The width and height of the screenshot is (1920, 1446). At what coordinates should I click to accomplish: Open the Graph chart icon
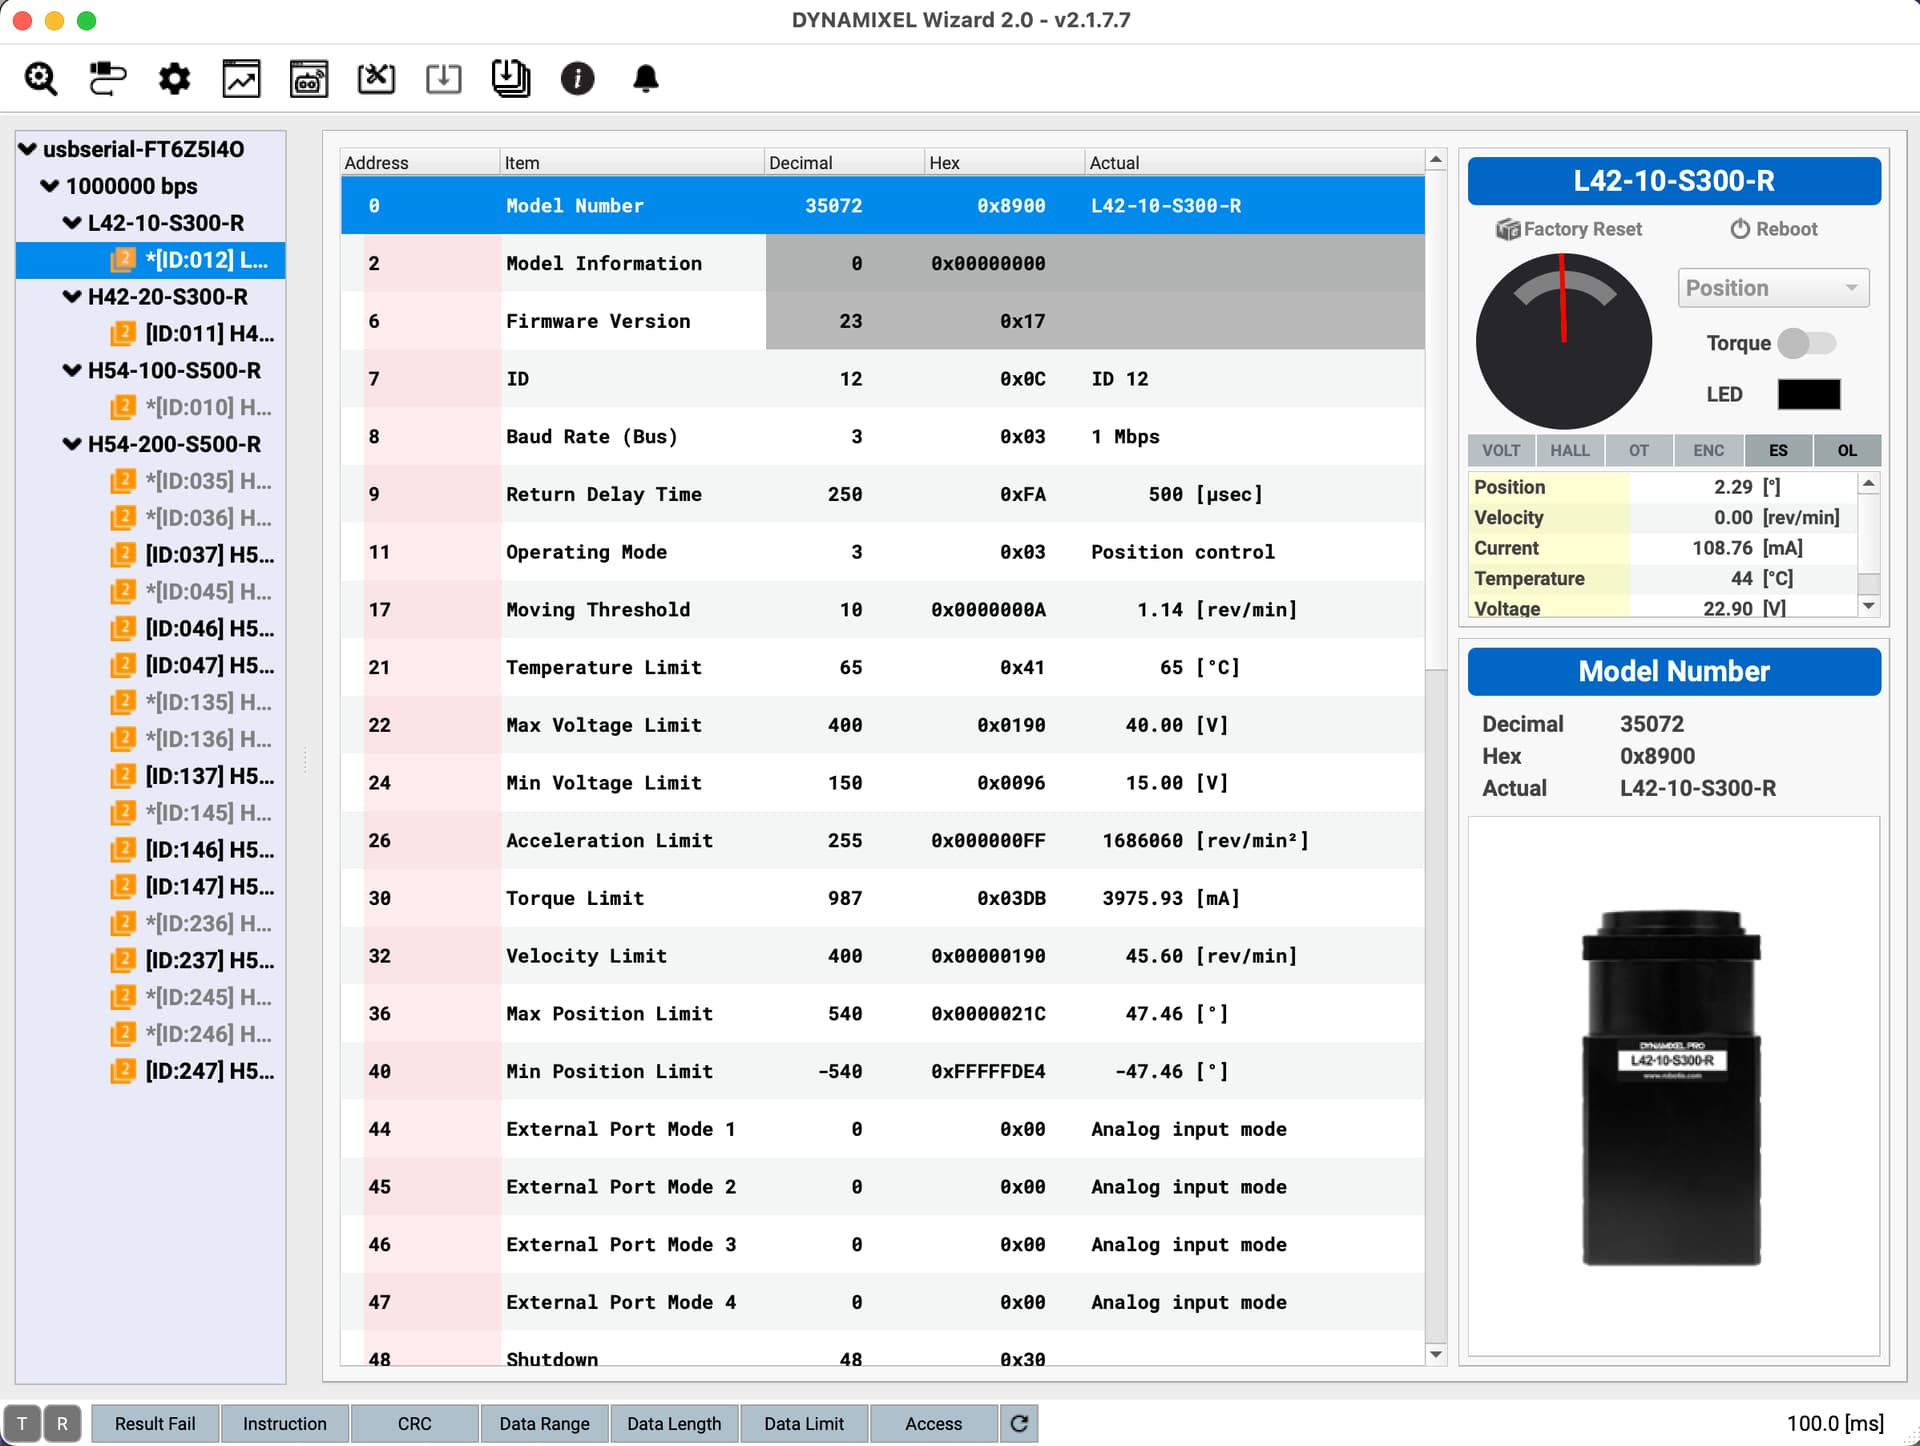coord(241,78)
